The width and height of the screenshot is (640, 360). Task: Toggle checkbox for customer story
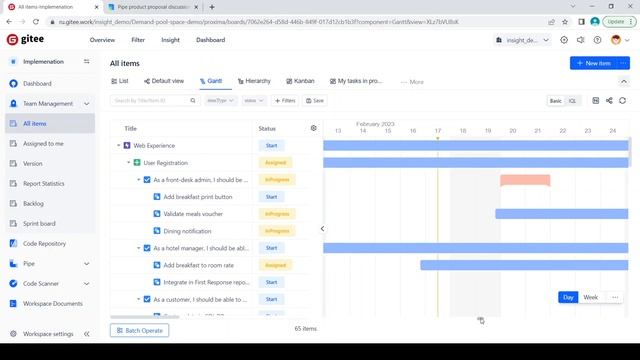[x=147, y=299]
